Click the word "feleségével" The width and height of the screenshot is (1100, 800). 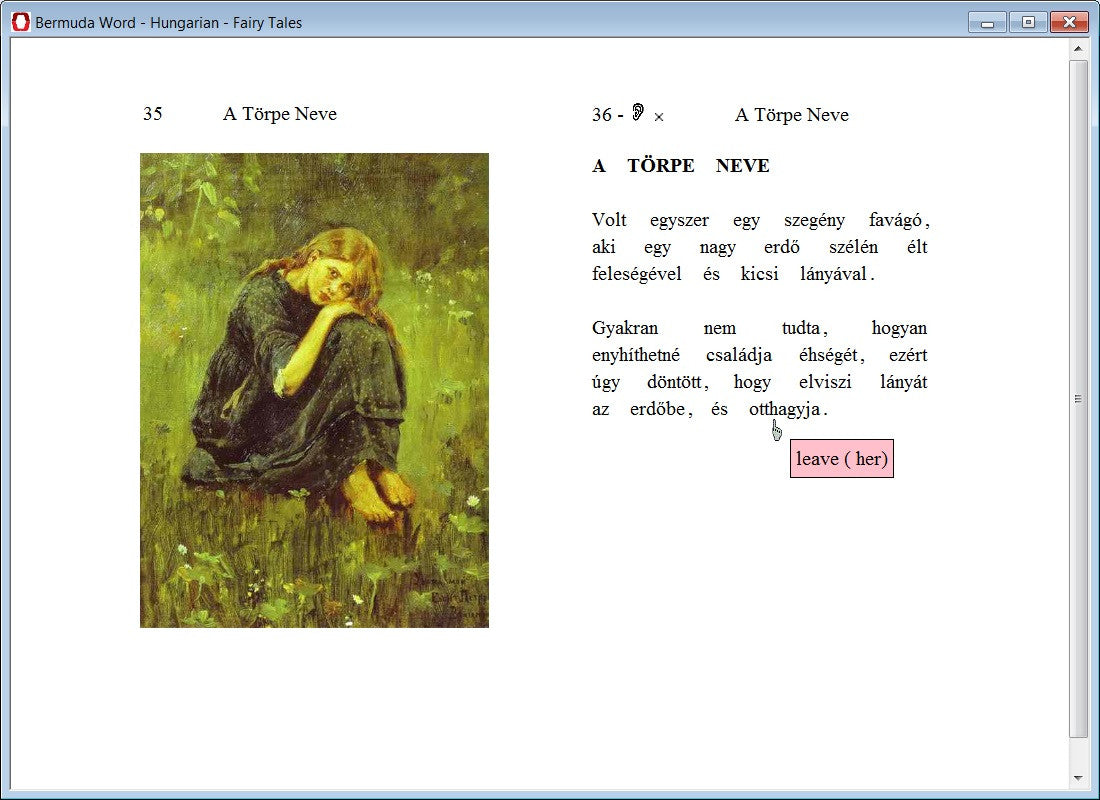pos(636,274)
